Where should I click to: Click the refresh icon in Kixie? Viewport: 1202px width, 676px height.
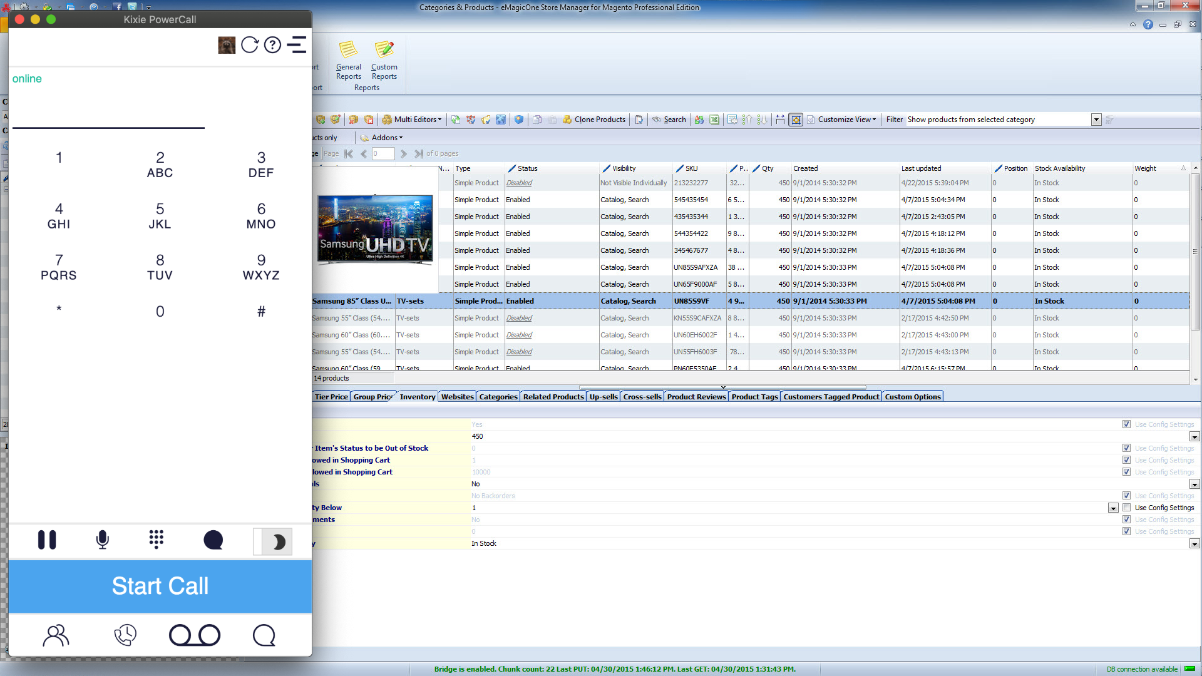pyautogui.click(x=250, y=45)
